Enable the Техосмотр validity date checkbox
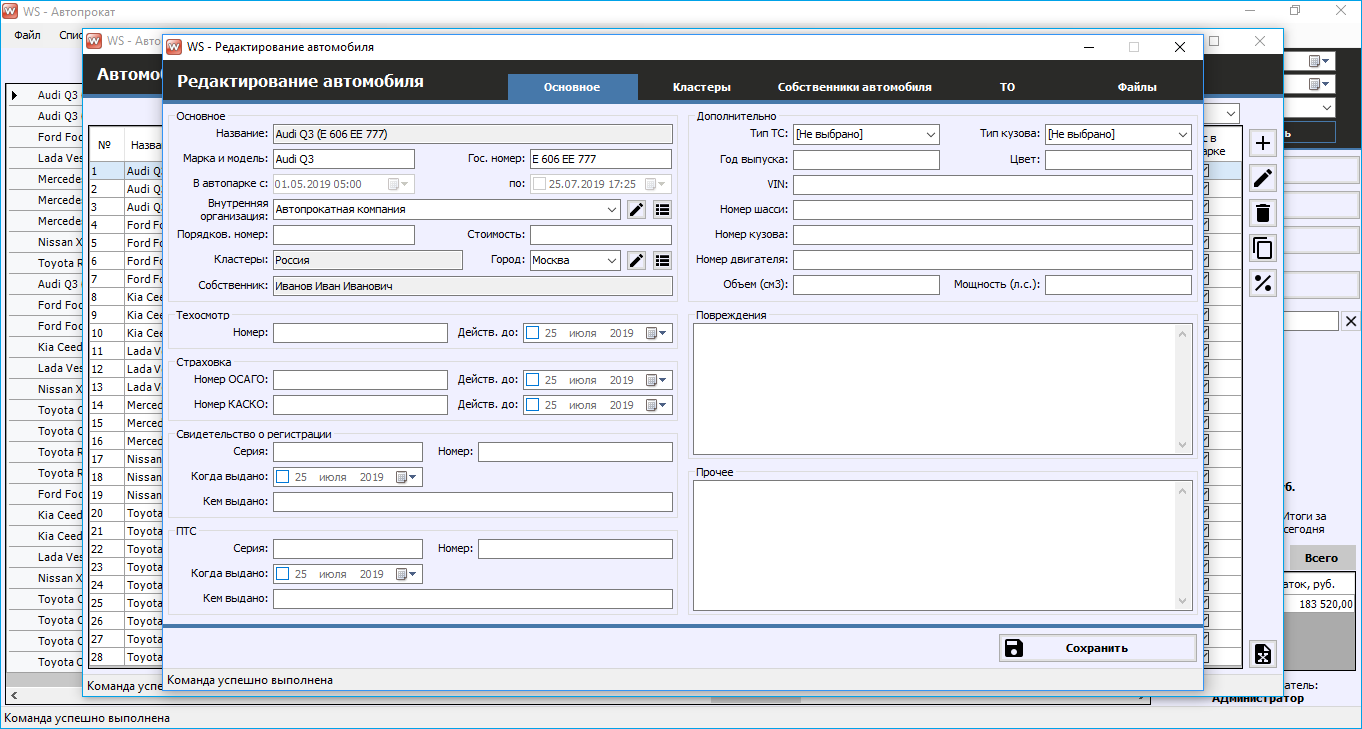Image resolution: width=1362 pixels, height=729 pixels. click(533, 333)
